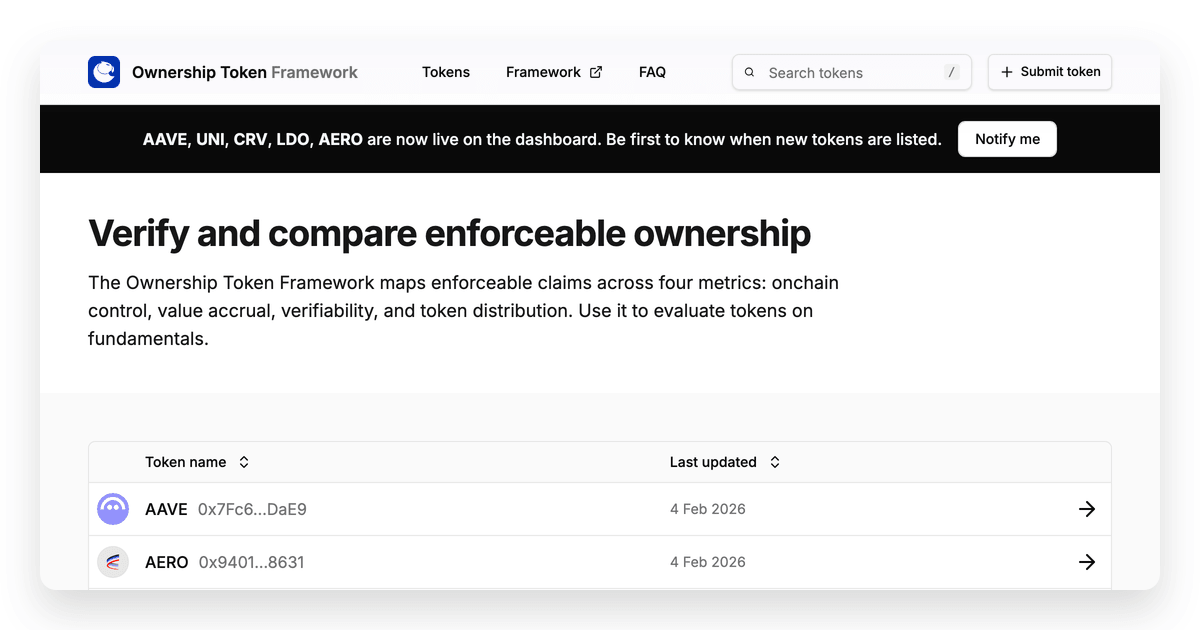
Task: Click the slash shortcut badge in search
Action: [951, 72]
